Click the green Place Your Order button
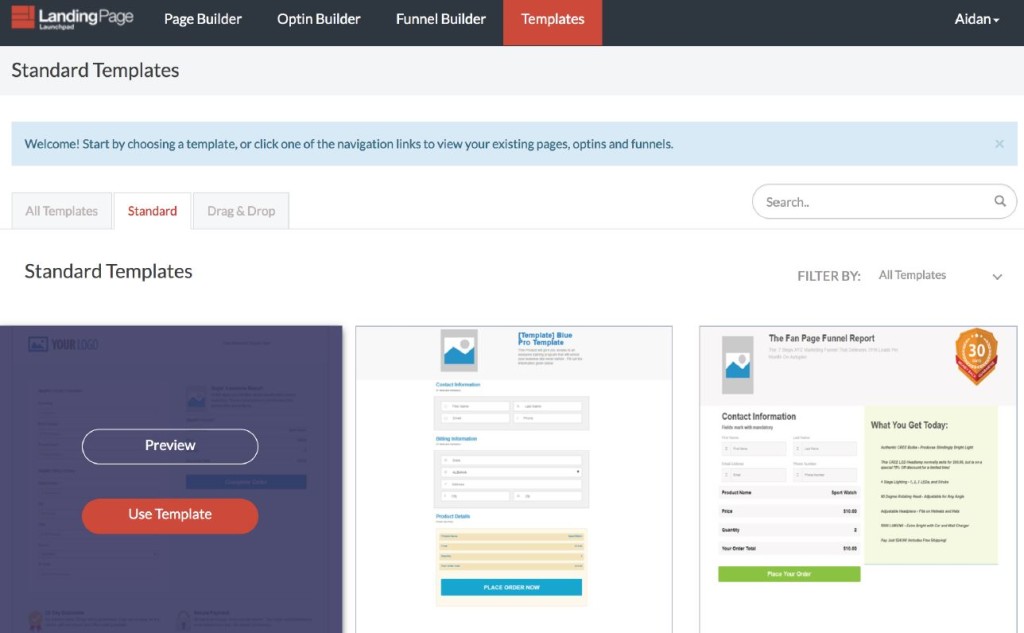 789,574
